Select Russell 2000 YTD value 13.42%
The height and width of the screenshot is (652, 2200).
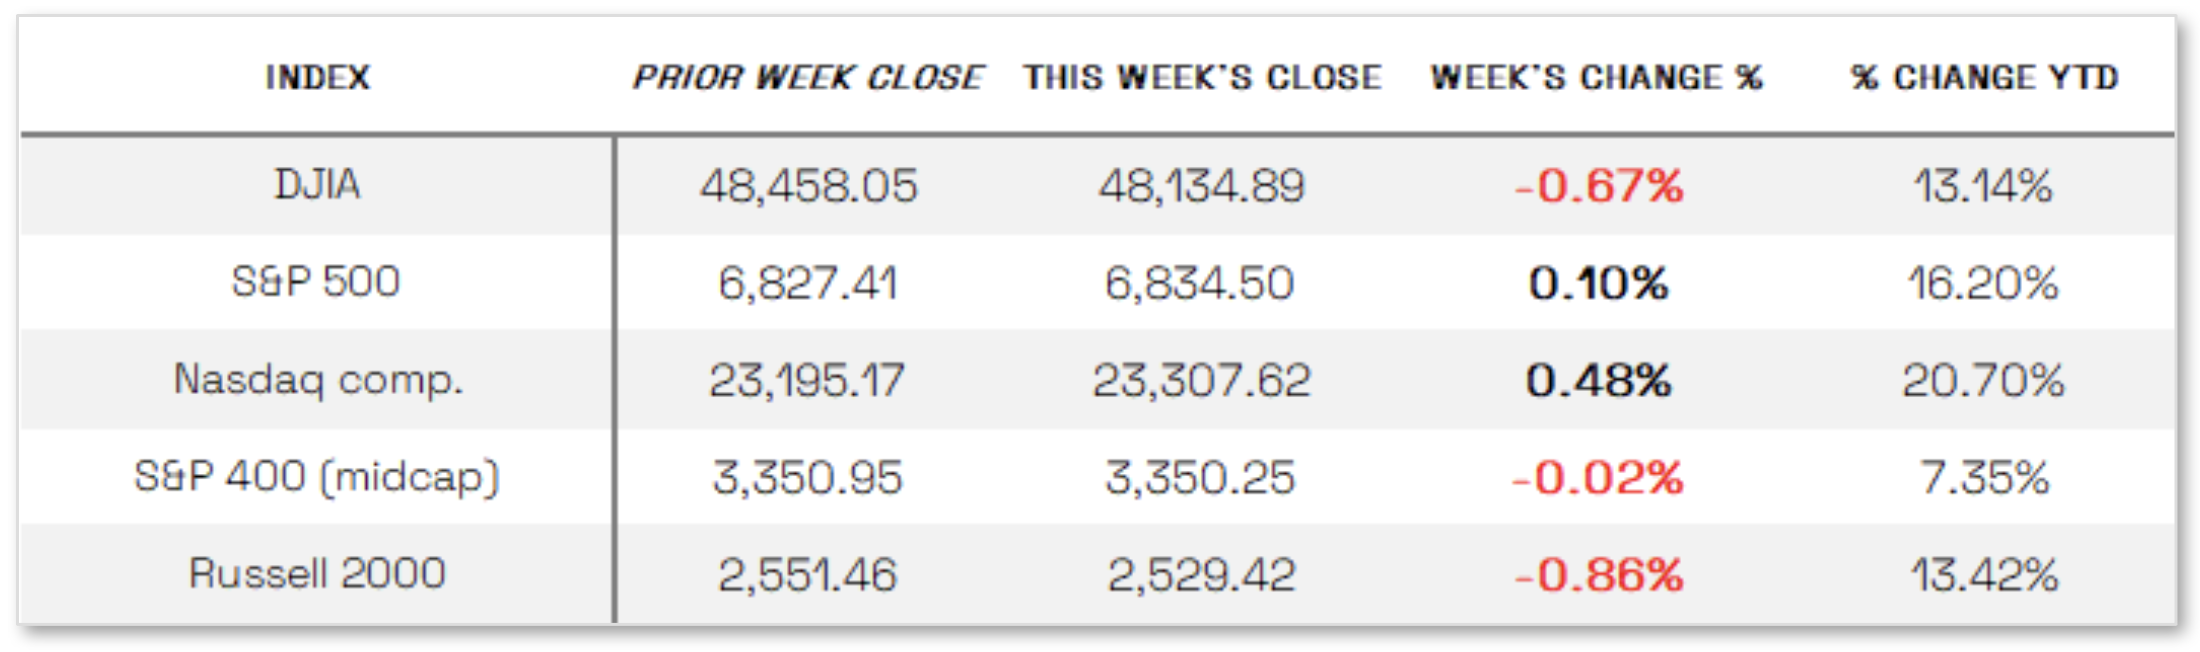pos(1984,575)
